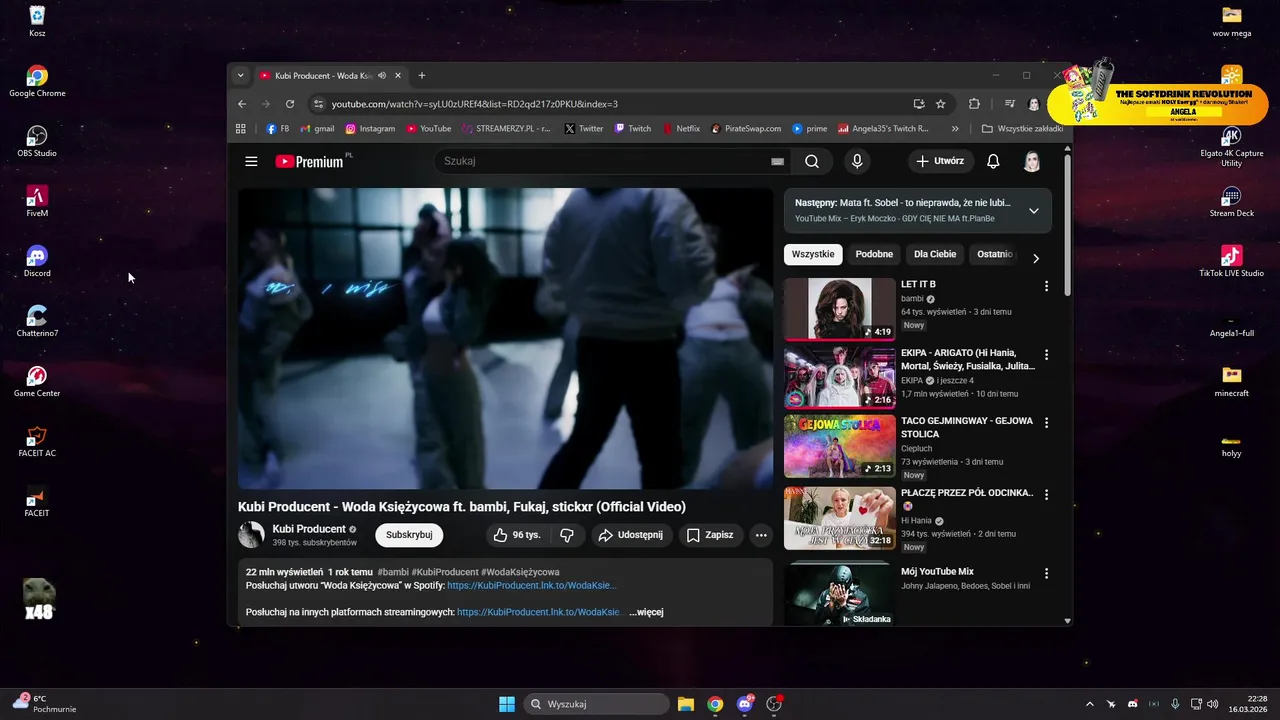Install app icon in address bar
Image resolution: width=1280 pixels, height=720 pixels.
tap(919, 104)
